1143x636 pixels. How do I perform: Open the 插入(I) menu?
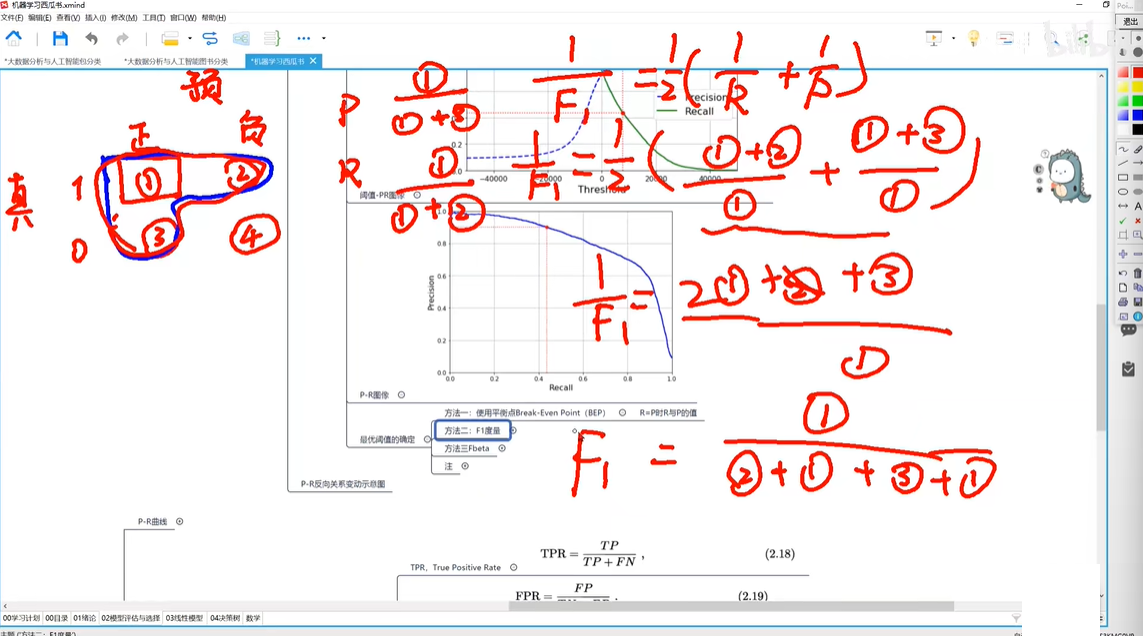95,18
